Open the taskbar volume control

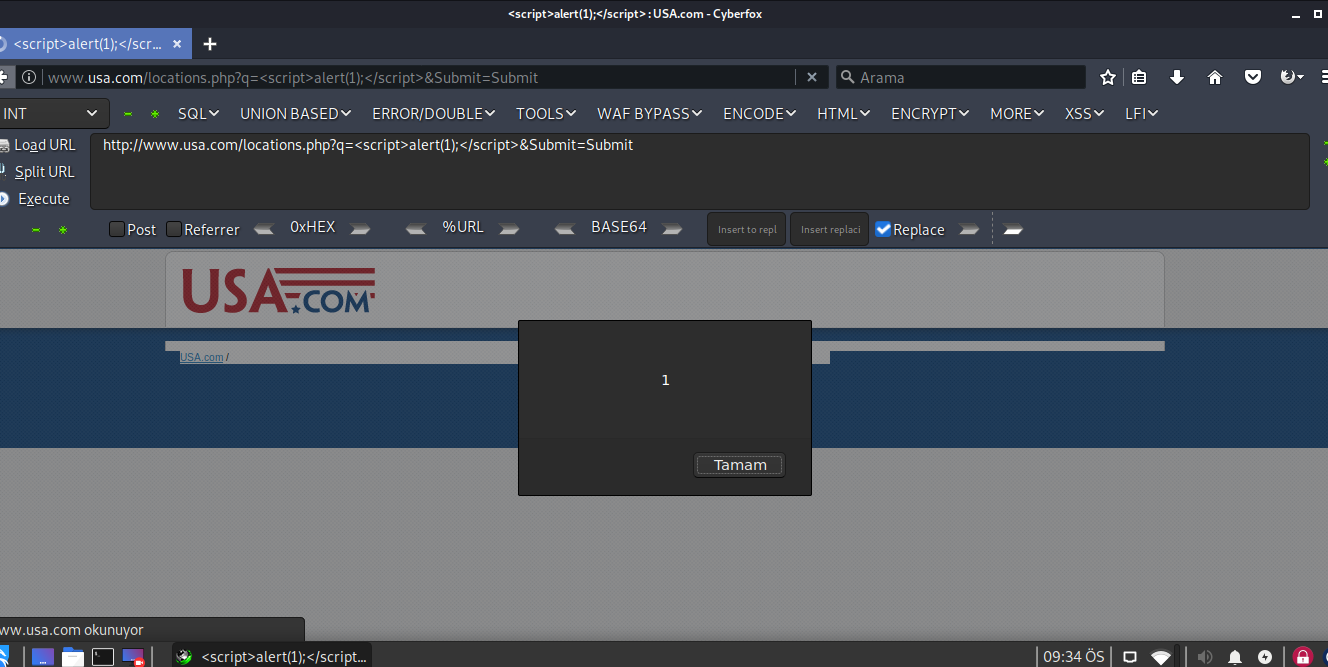click(1205, 657)
